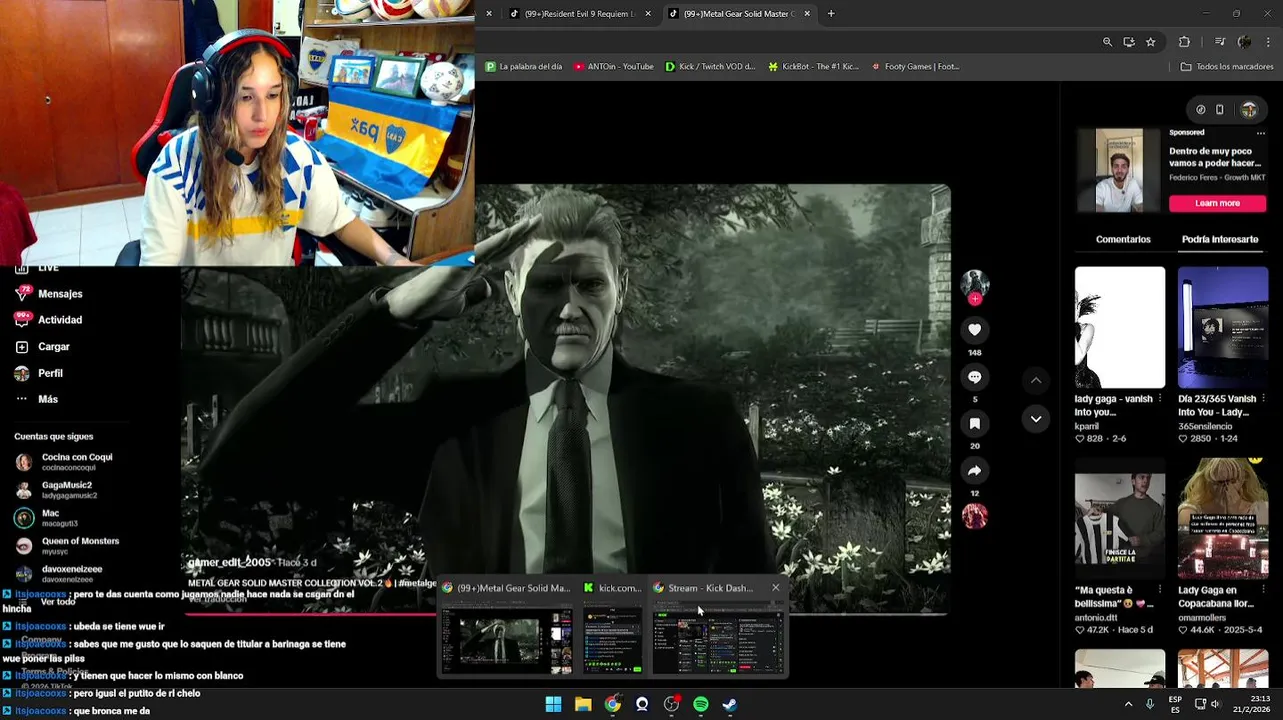Switch to the Podría interesarte tab
This screenshot has height=720, width=1283.
pyautogui.click(x=1220, y=240)
